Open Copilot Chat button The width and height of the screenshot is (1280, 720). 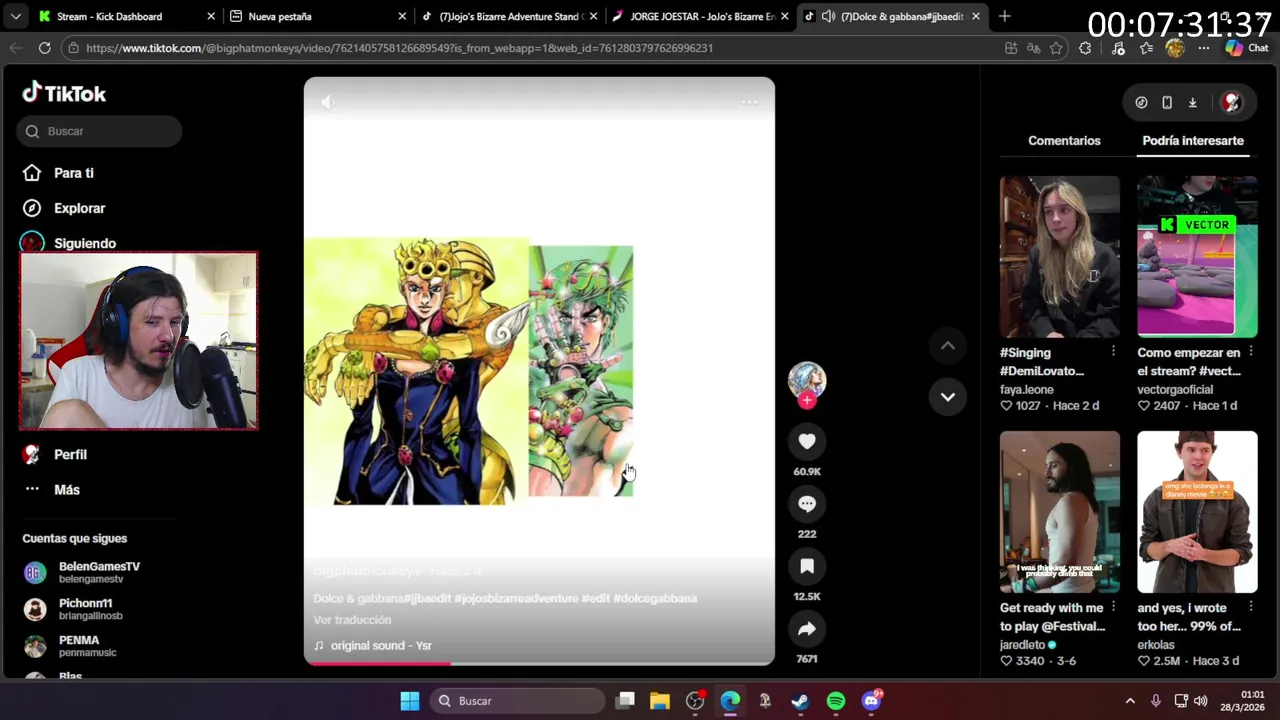[x=1246, y=48]
